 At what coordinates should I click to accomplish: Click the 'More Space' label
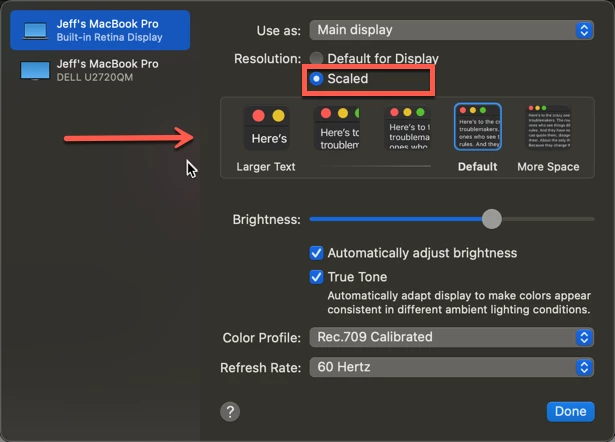pyautogui.click(x=548, y=167)
